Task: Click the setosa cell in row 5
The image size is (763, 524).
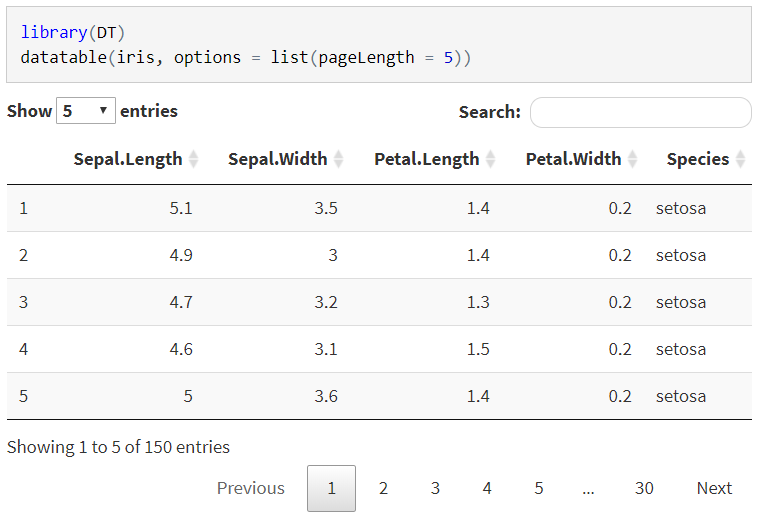Action: 681,396
